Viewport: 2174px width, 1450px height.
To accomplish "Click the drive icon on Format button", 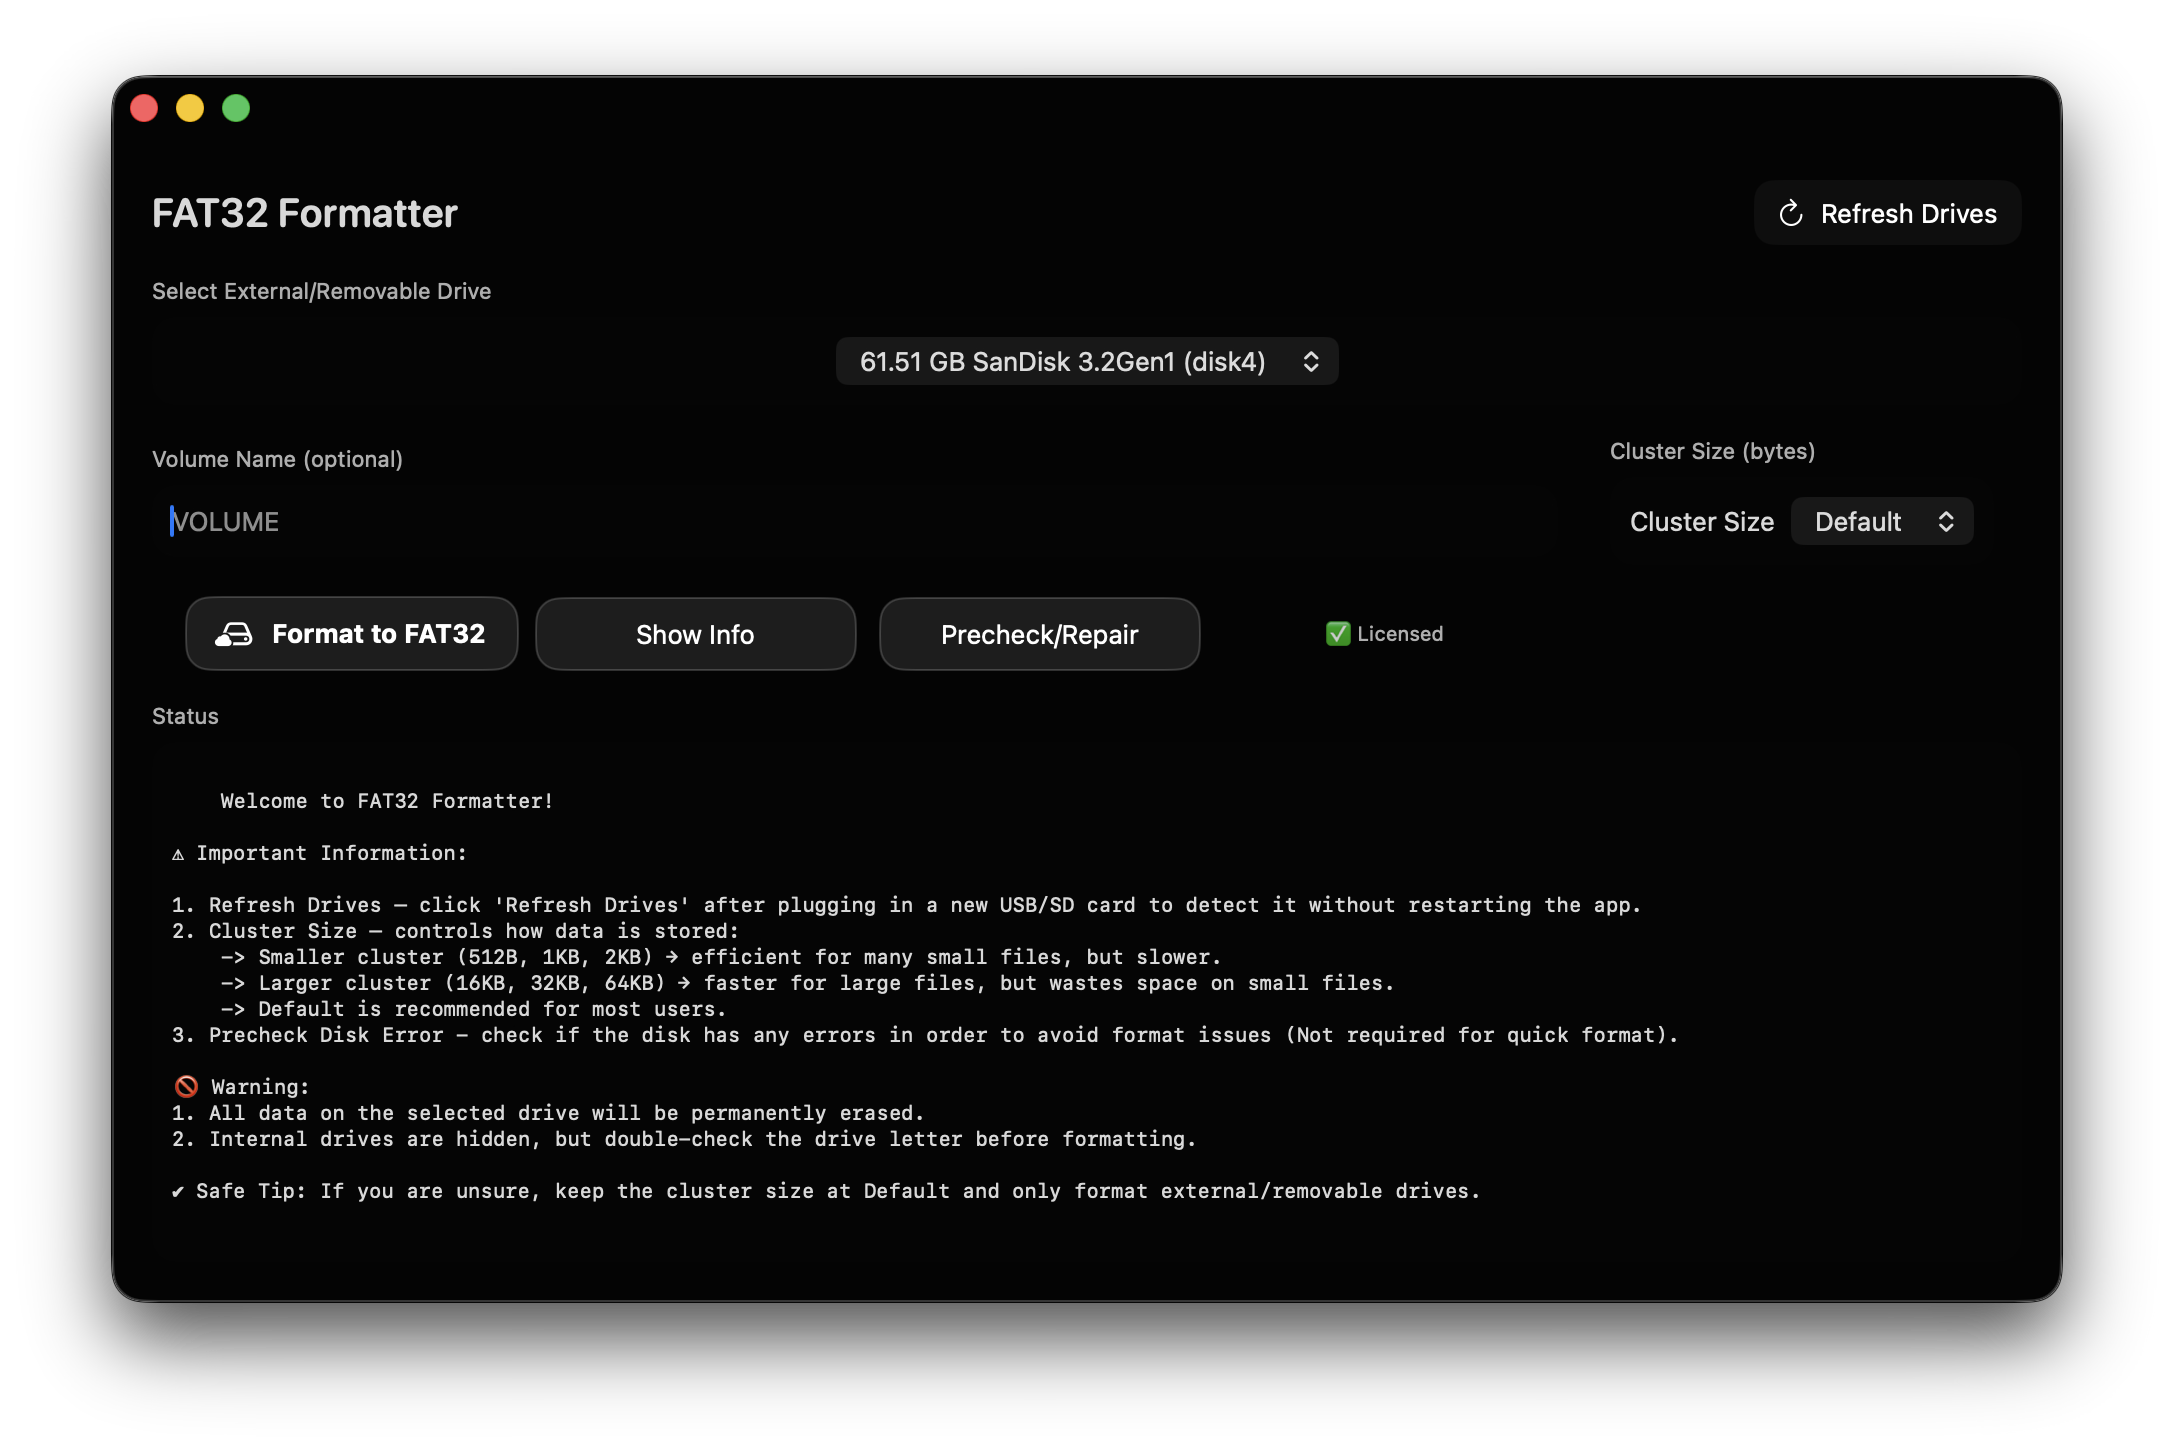I will (234, 634).
